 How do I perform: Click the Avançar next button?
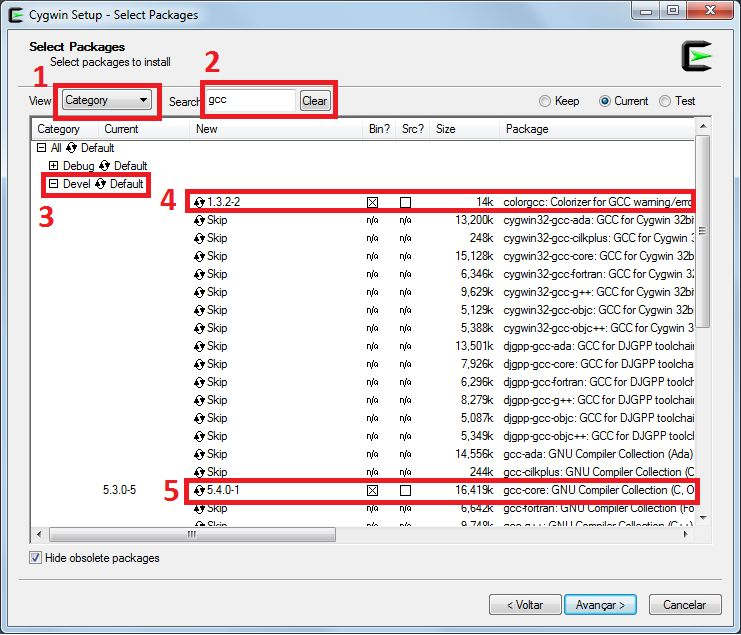coord(600,605)
